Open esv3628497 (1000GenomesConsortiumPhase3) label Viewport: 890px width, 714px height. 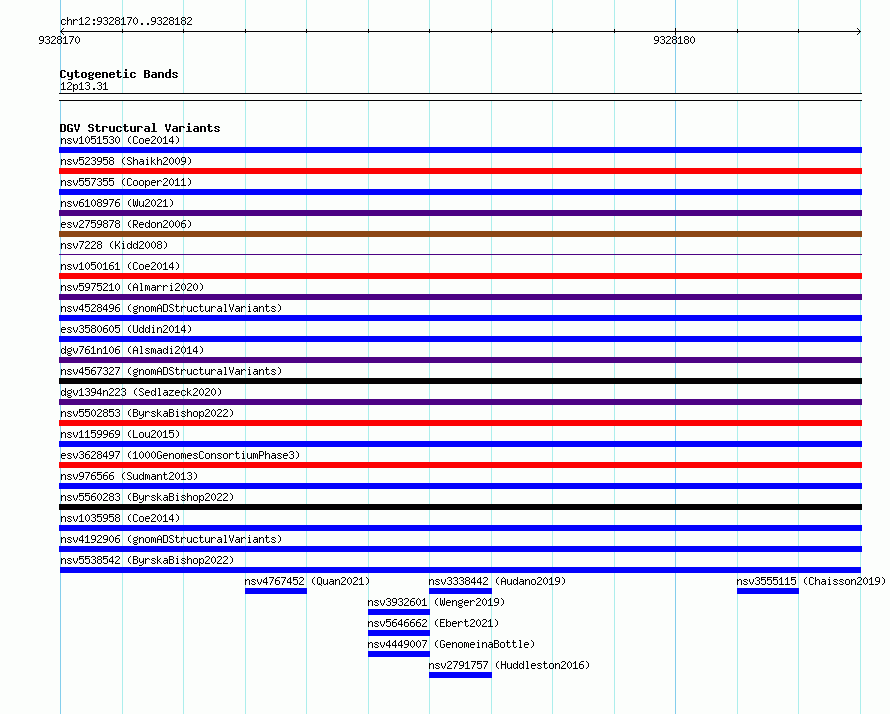(180, 455)
